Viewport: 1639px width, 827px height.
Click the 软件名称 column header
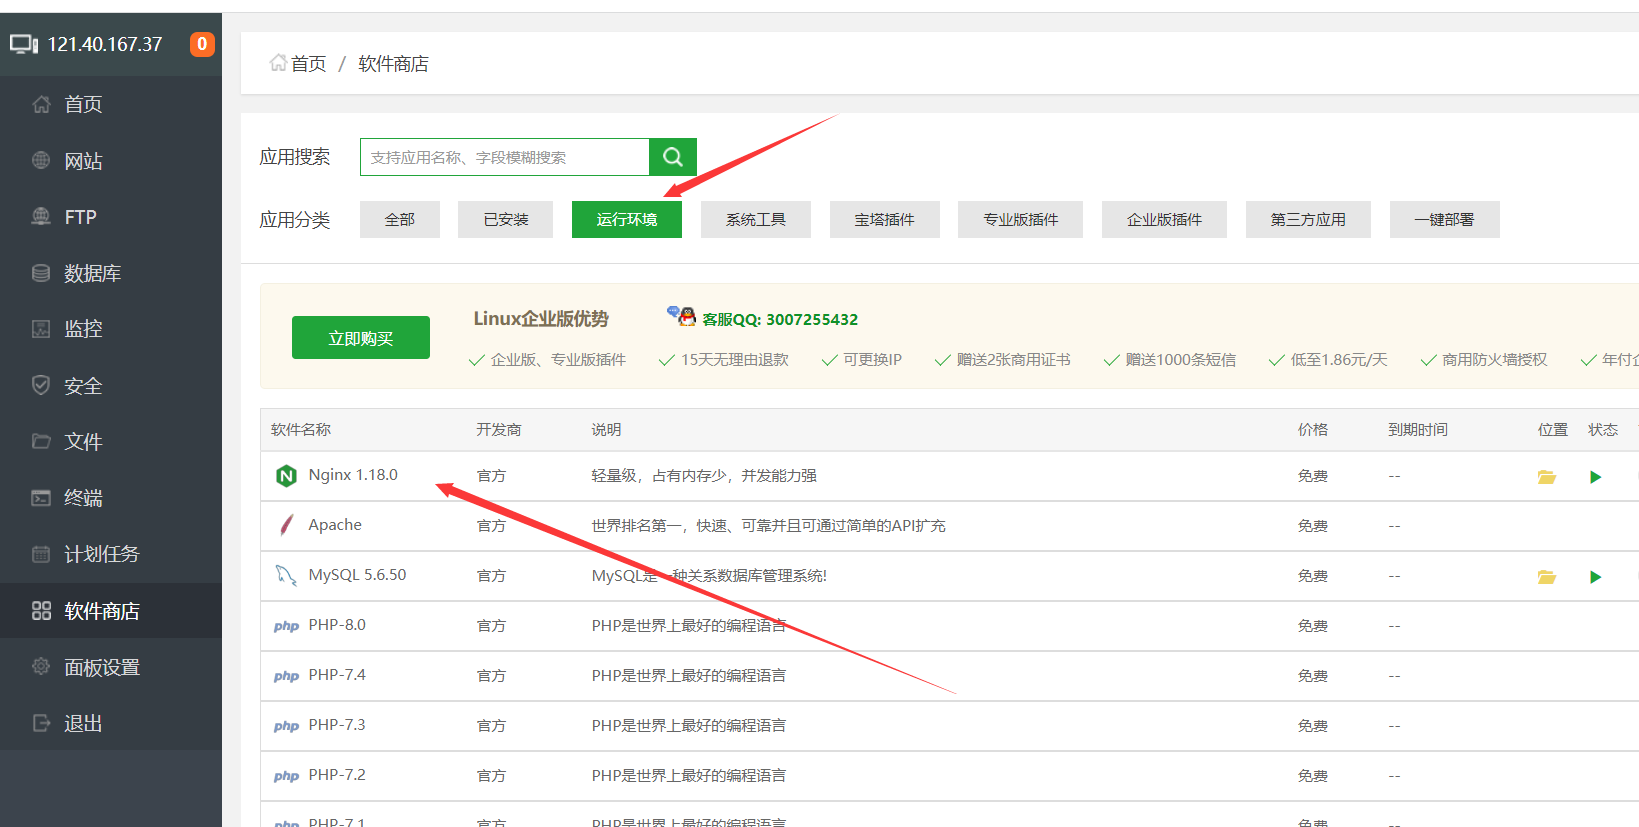[x=301, y=429]
